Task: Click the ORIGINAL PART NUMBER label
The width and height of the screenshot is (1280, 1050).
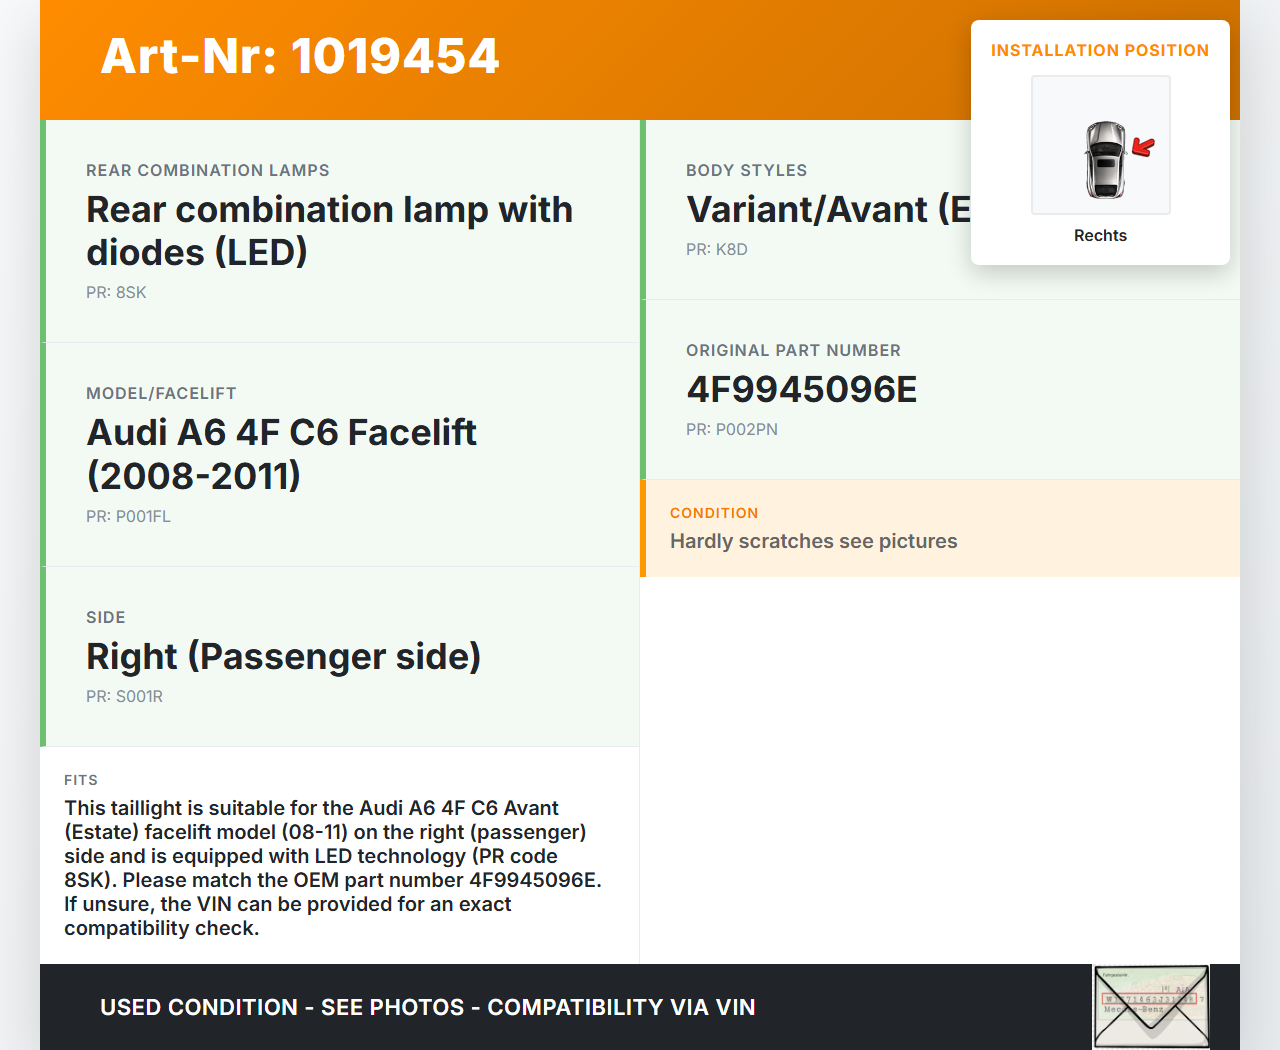Action: pyautogui.click(x=794, y=350)
